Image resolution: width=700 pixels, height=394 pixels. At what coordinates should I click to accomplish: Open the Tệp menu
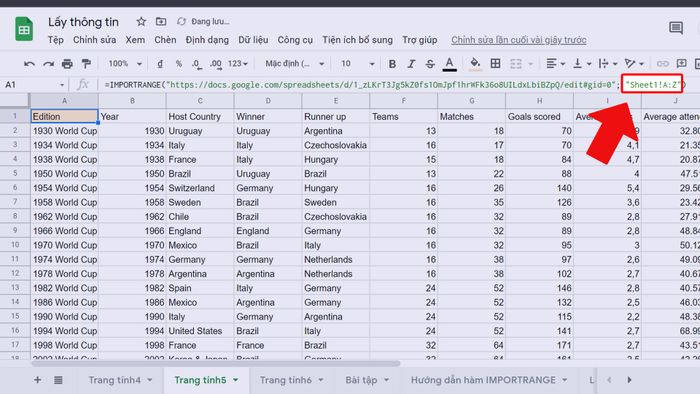tap(56, 40)
